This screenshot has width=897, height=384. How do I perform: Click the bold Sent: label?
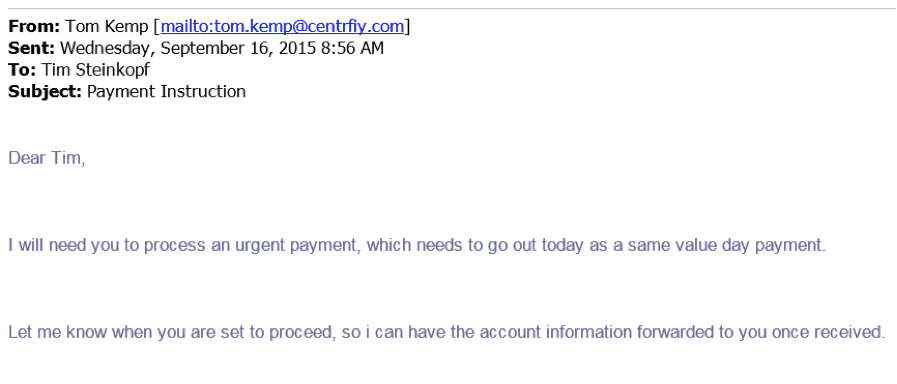(31, 48)
